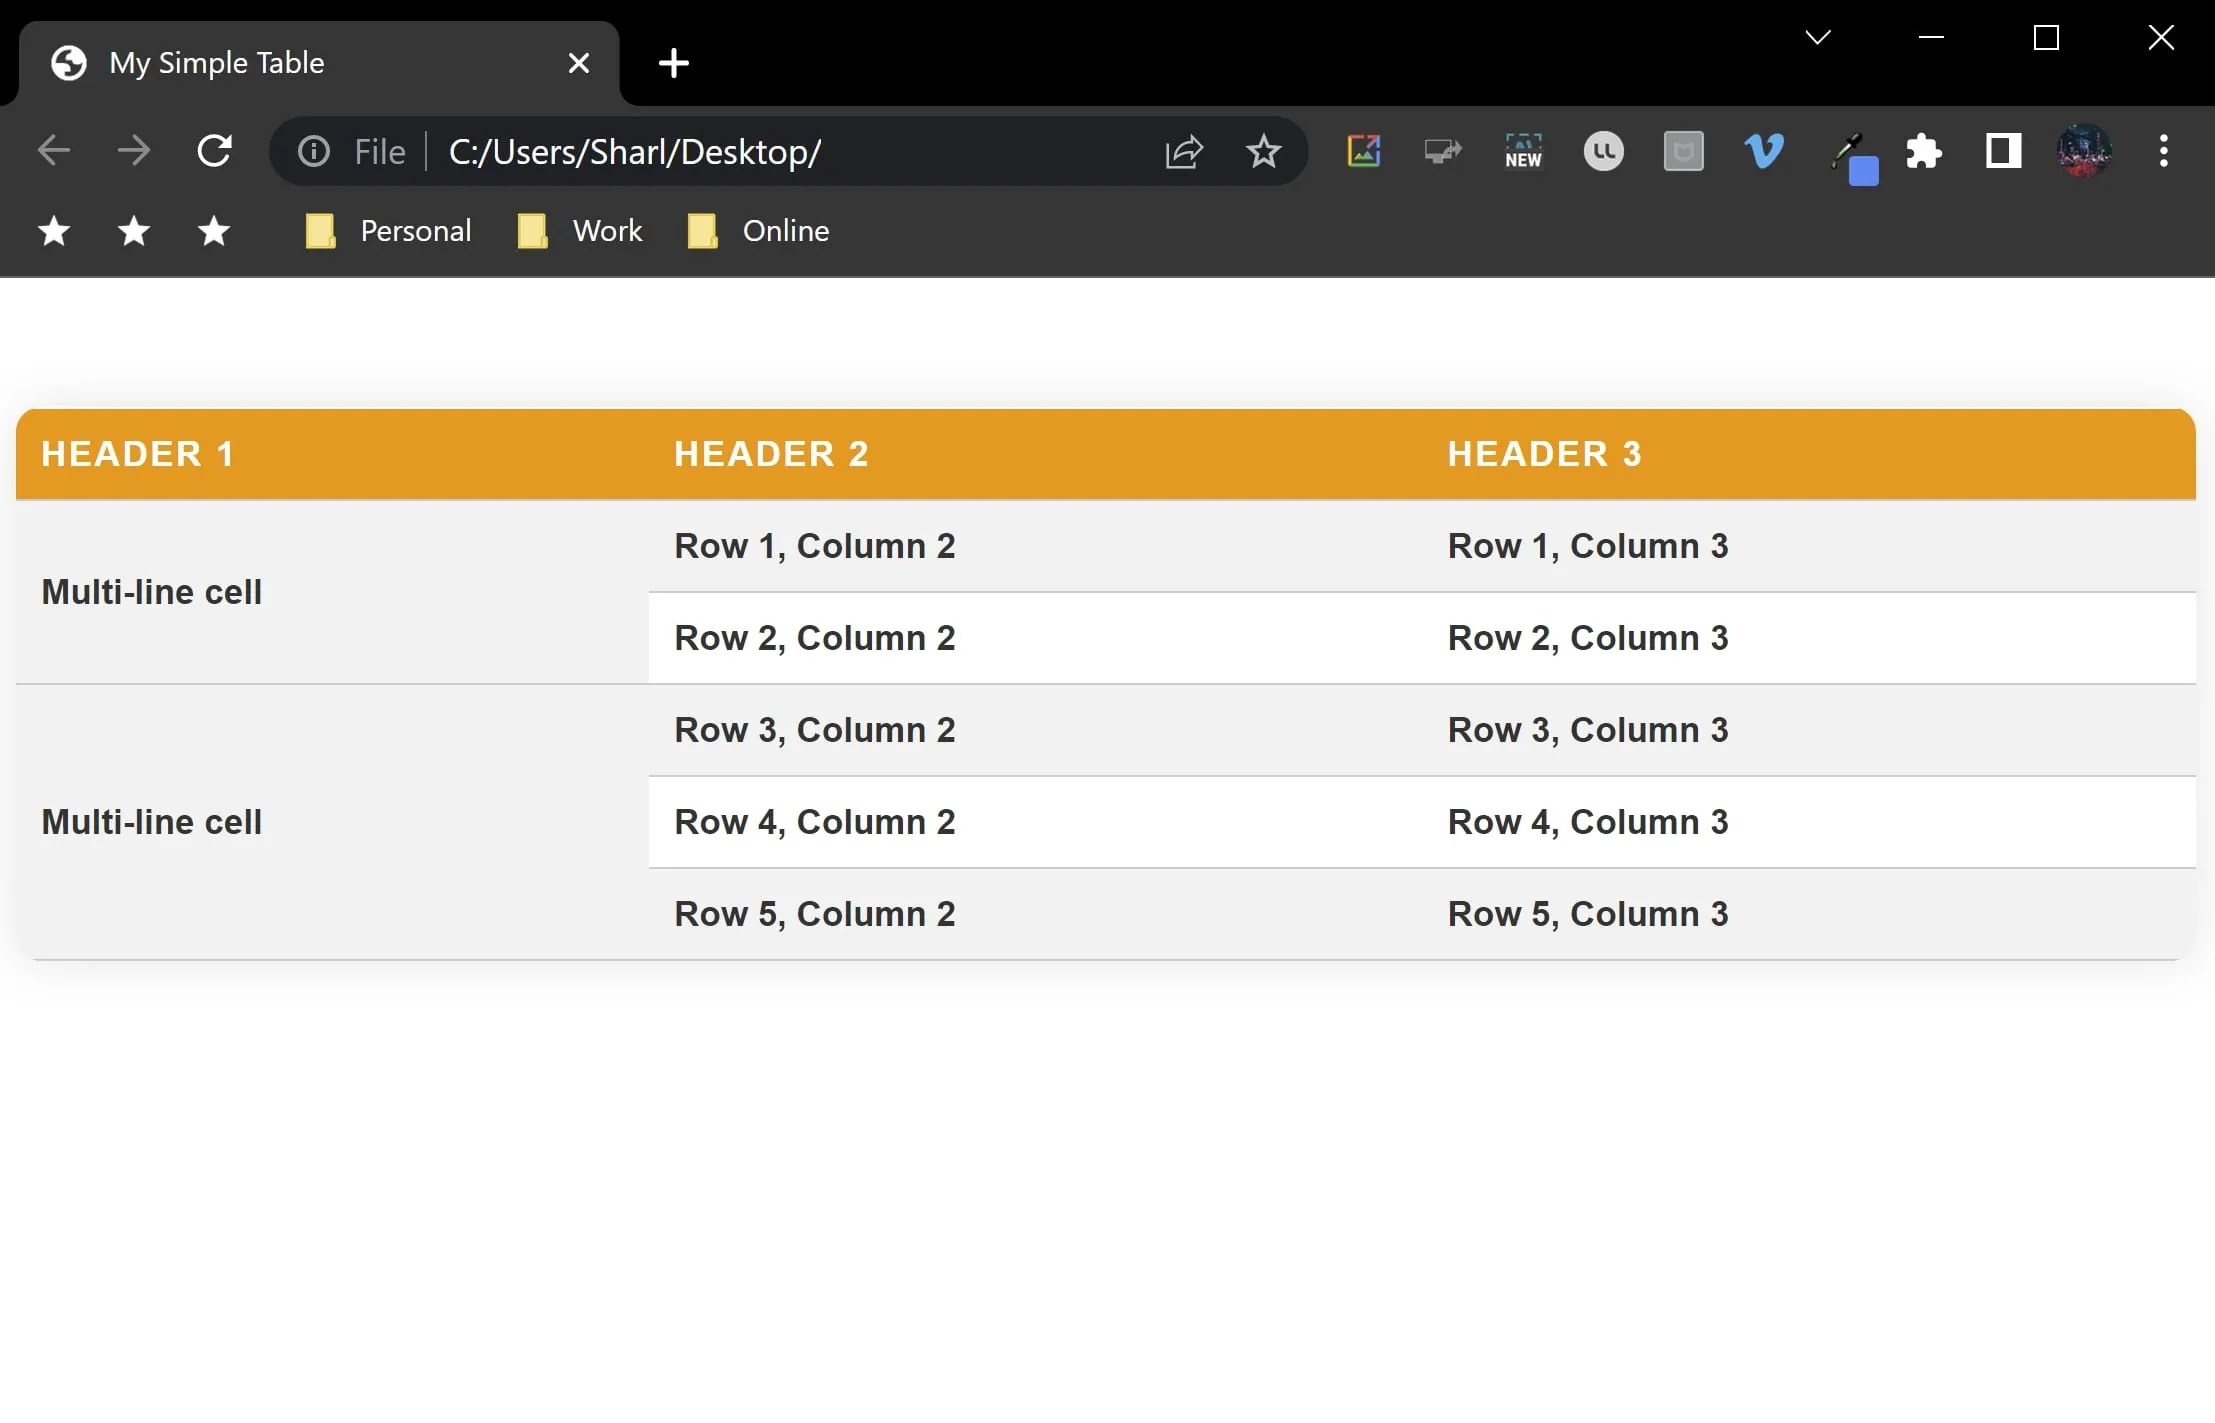Click the Header 2 column heading
This screenshot has height=1423, width=2215.
(x=771, y=454)
